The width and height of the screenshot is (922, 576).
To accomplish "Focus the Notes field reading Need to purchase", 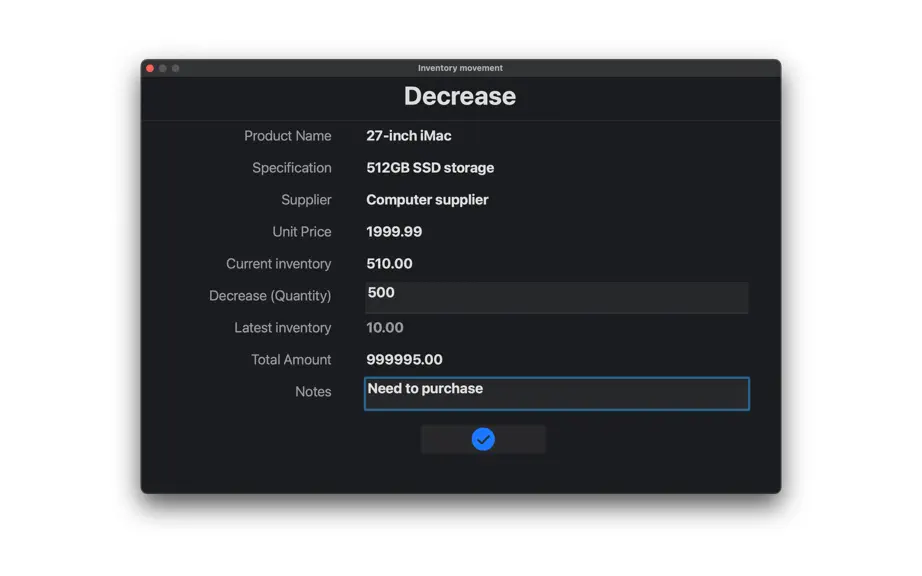I will [556, 394].
